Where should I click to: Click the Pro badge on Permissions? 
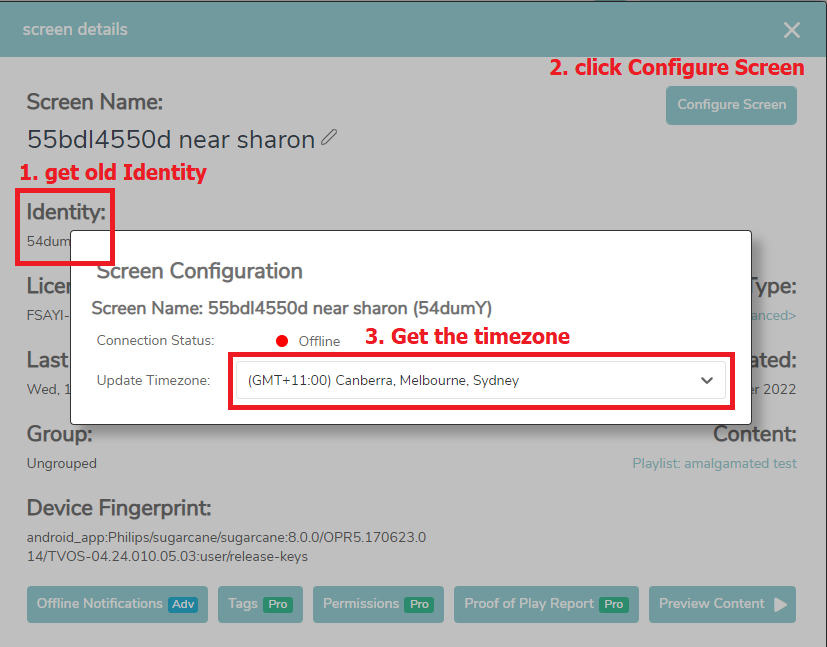tap(420, 604)
